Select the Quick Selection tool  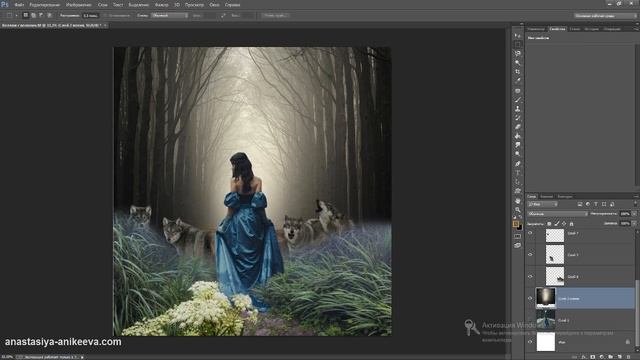click(x=518, y=62)
